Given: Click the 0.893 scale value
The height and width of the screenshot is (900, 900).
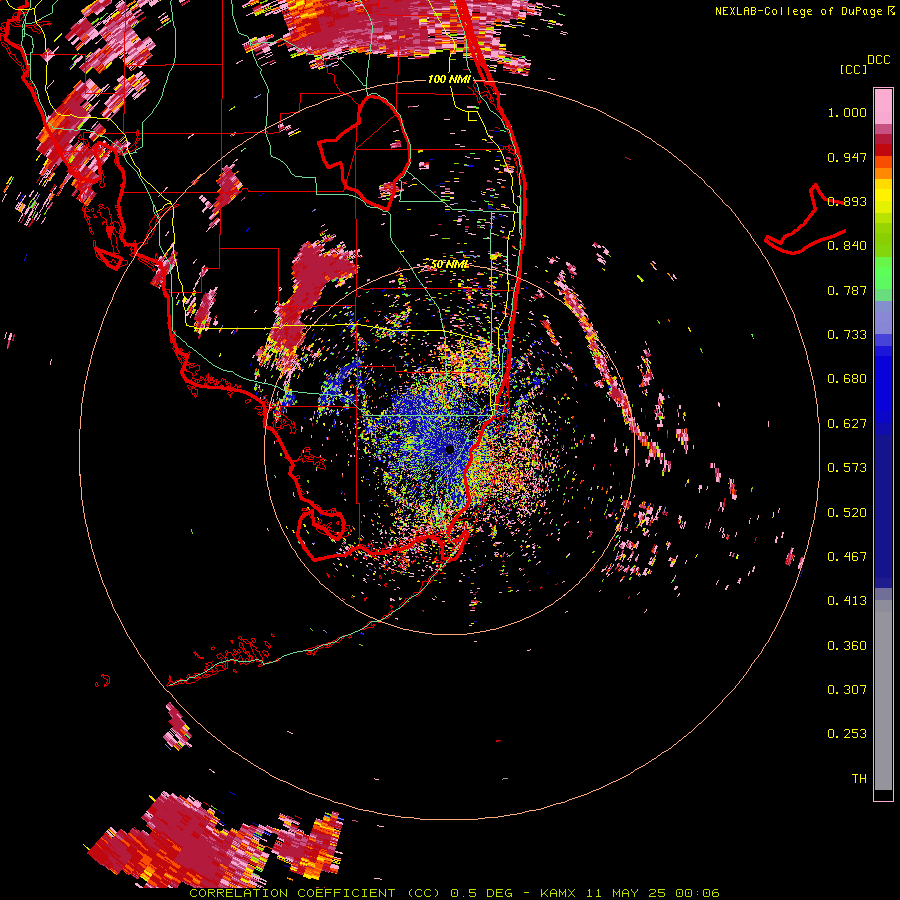Looking at the screenshot, I should coord(847,201).
